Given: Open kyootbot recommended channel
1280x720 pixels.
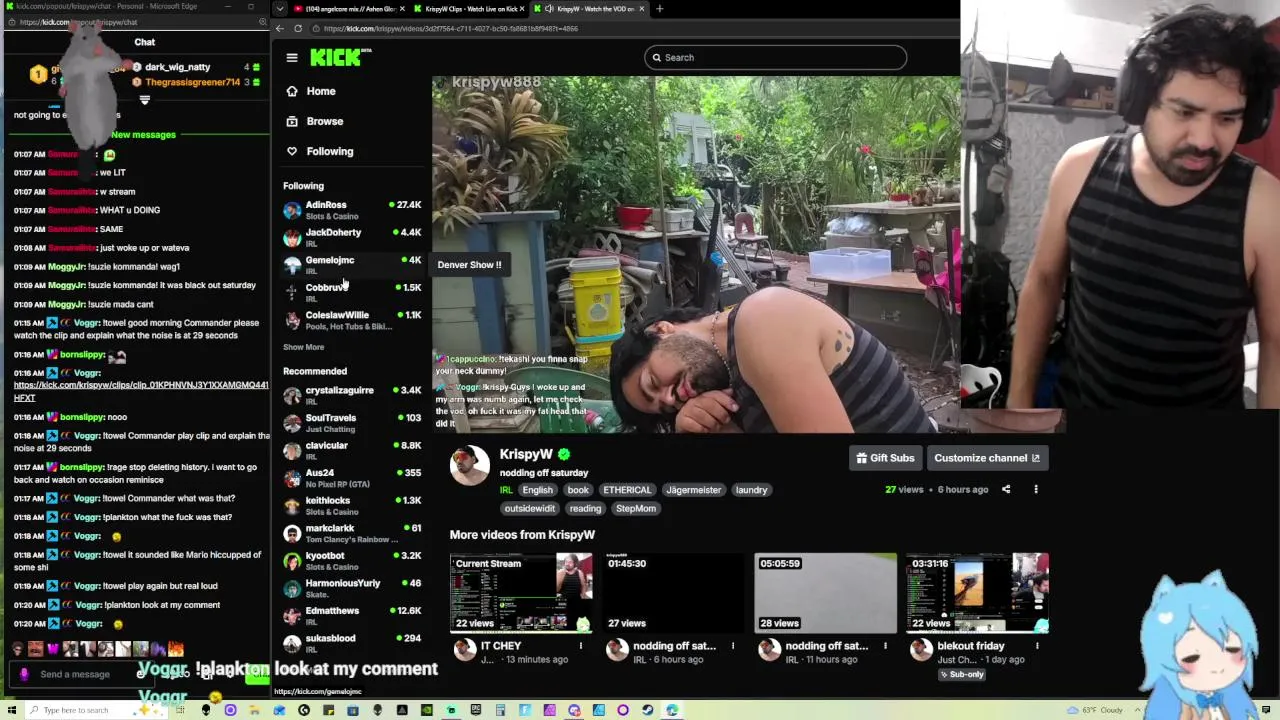Looking at the screenshot, I should 353,560.
